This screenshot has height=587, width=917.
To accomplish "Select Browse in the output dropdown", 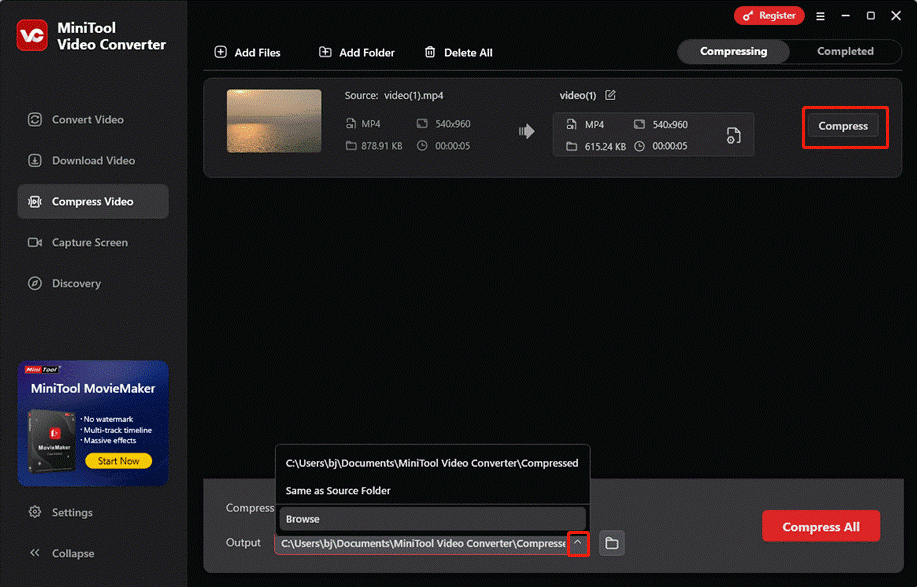I will click(303, 519).
